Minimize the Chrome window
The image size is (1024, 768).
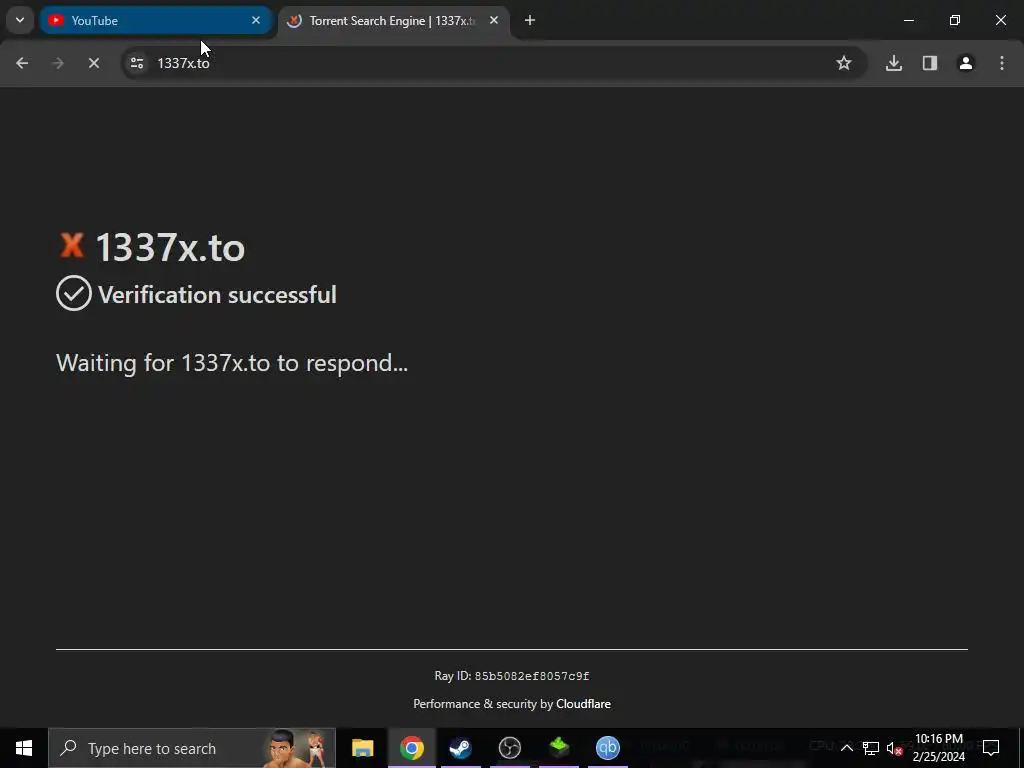tap(908, 20)
